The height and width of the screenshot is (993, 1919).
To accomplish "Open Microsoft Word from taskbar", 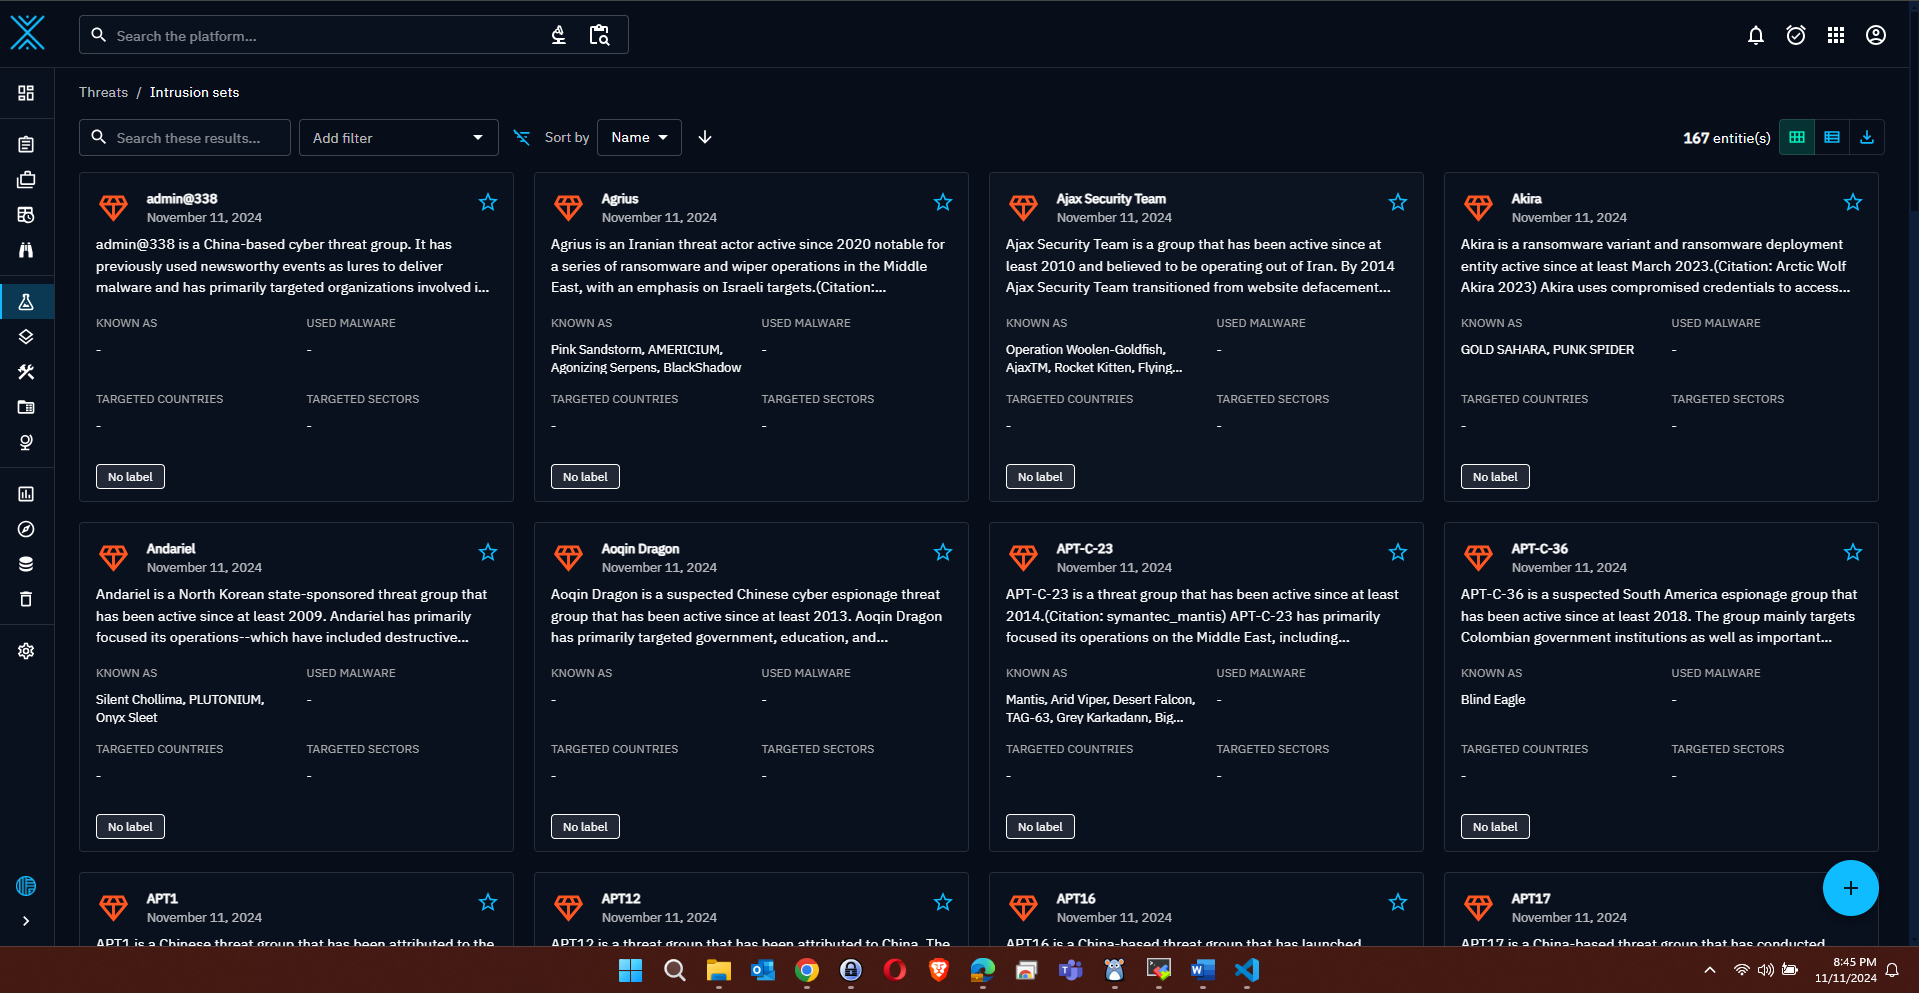I will point(1203,970).
